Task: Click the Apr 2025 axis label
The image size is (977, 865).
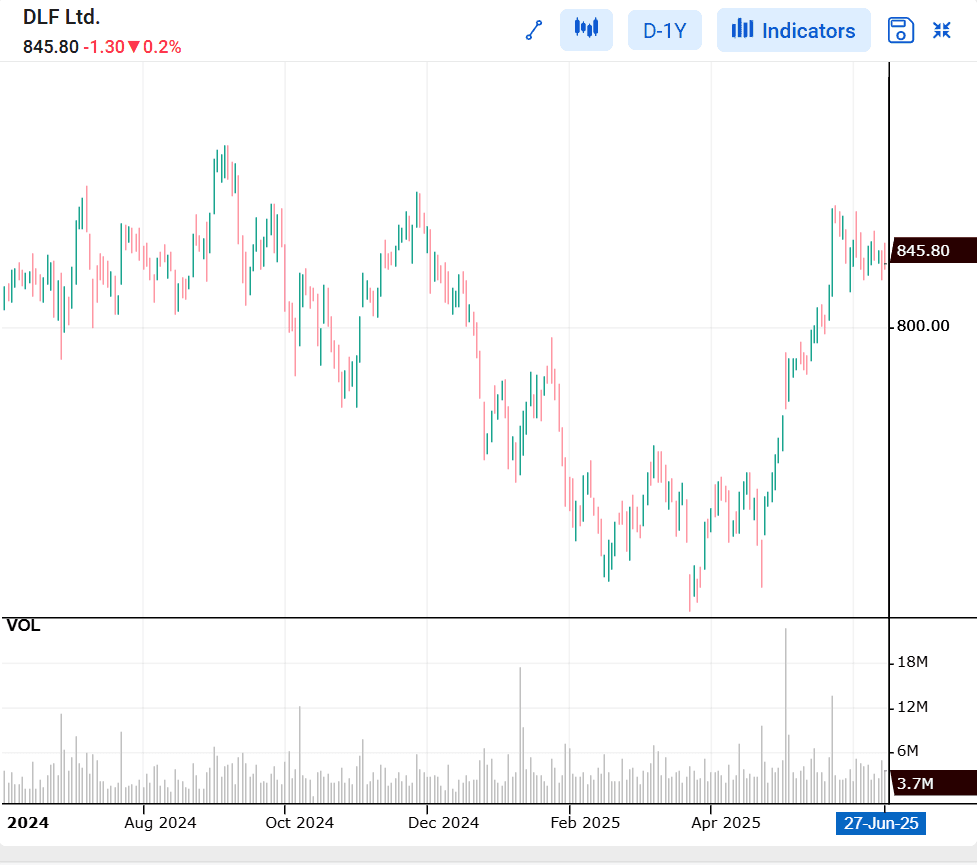Action: [x=726, y=823]
